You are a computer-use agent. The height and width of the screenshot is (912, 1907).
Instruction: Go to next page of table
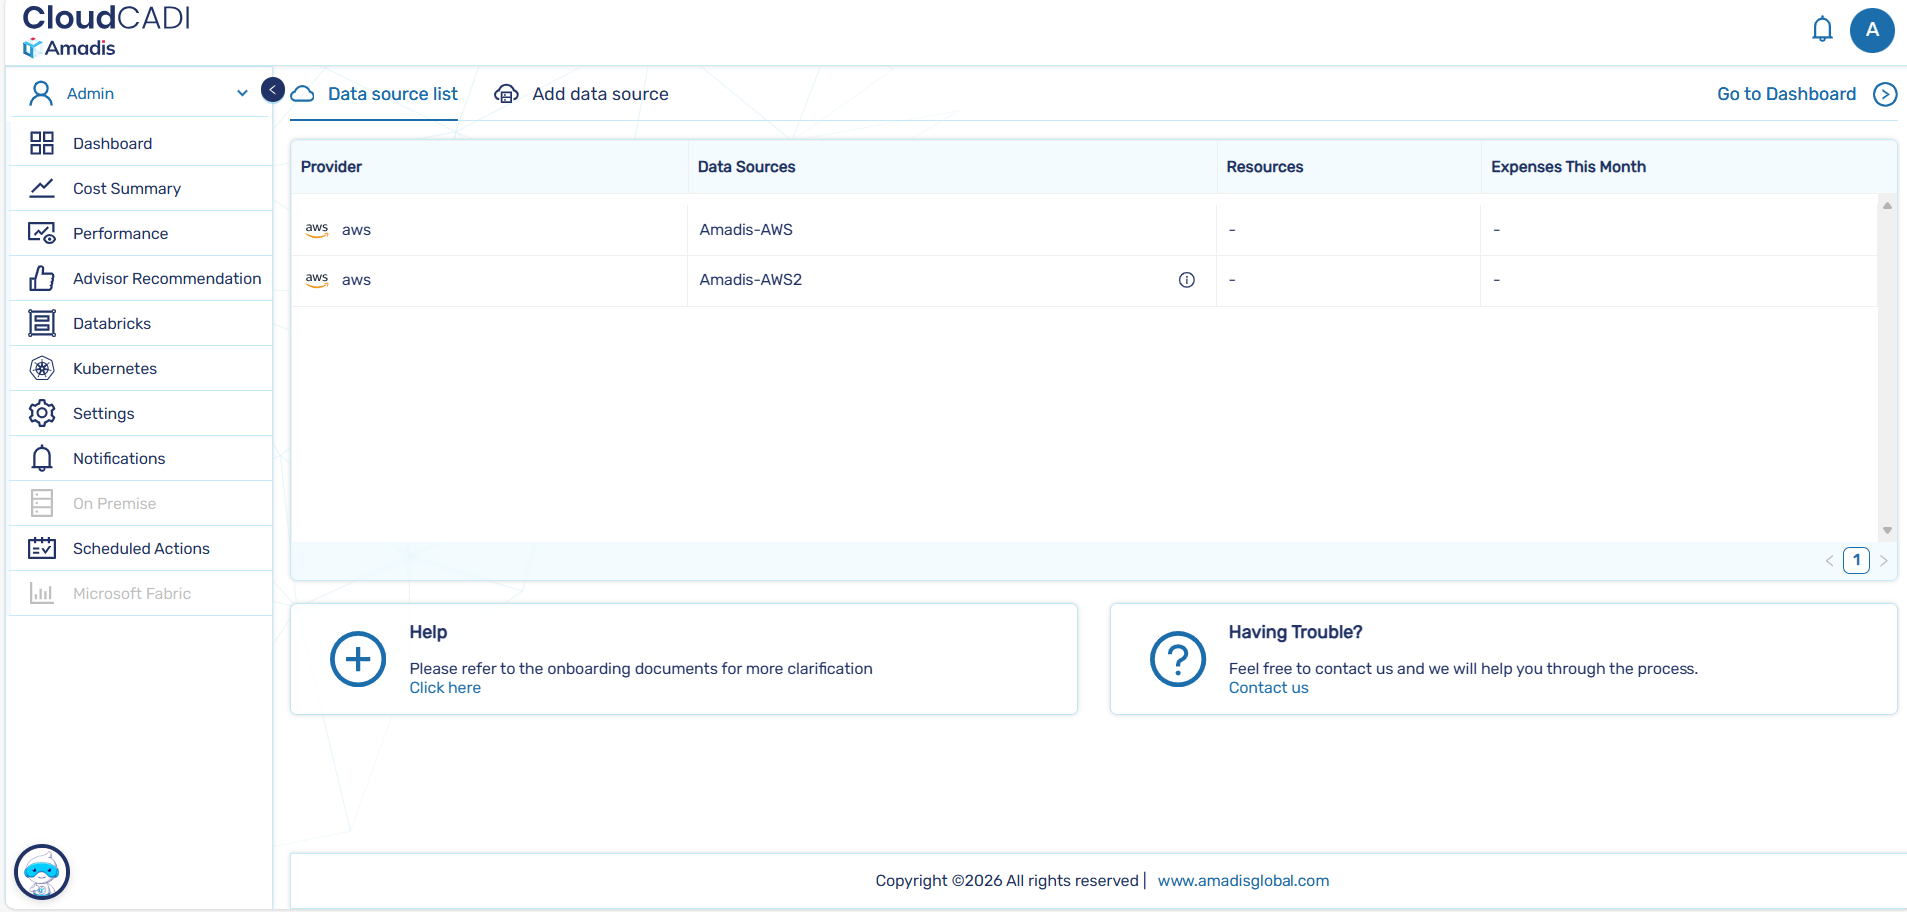(x=1884, y=561)
